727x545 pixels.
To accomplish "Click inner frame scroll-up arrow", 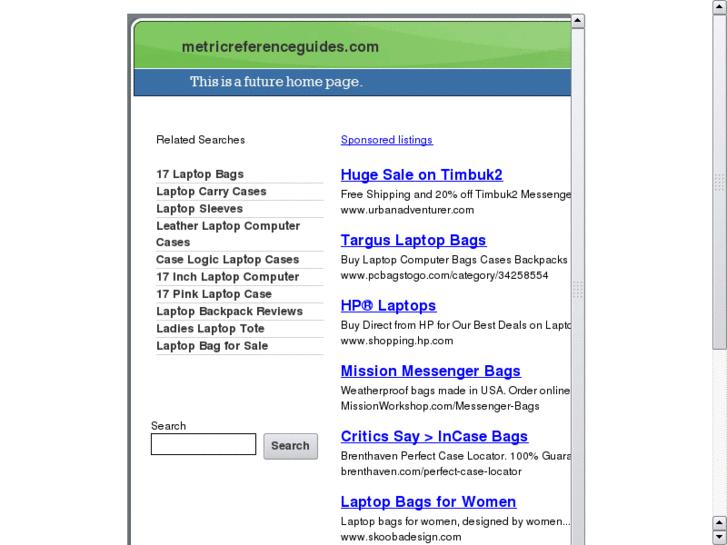I will click(x=578, y=21).
